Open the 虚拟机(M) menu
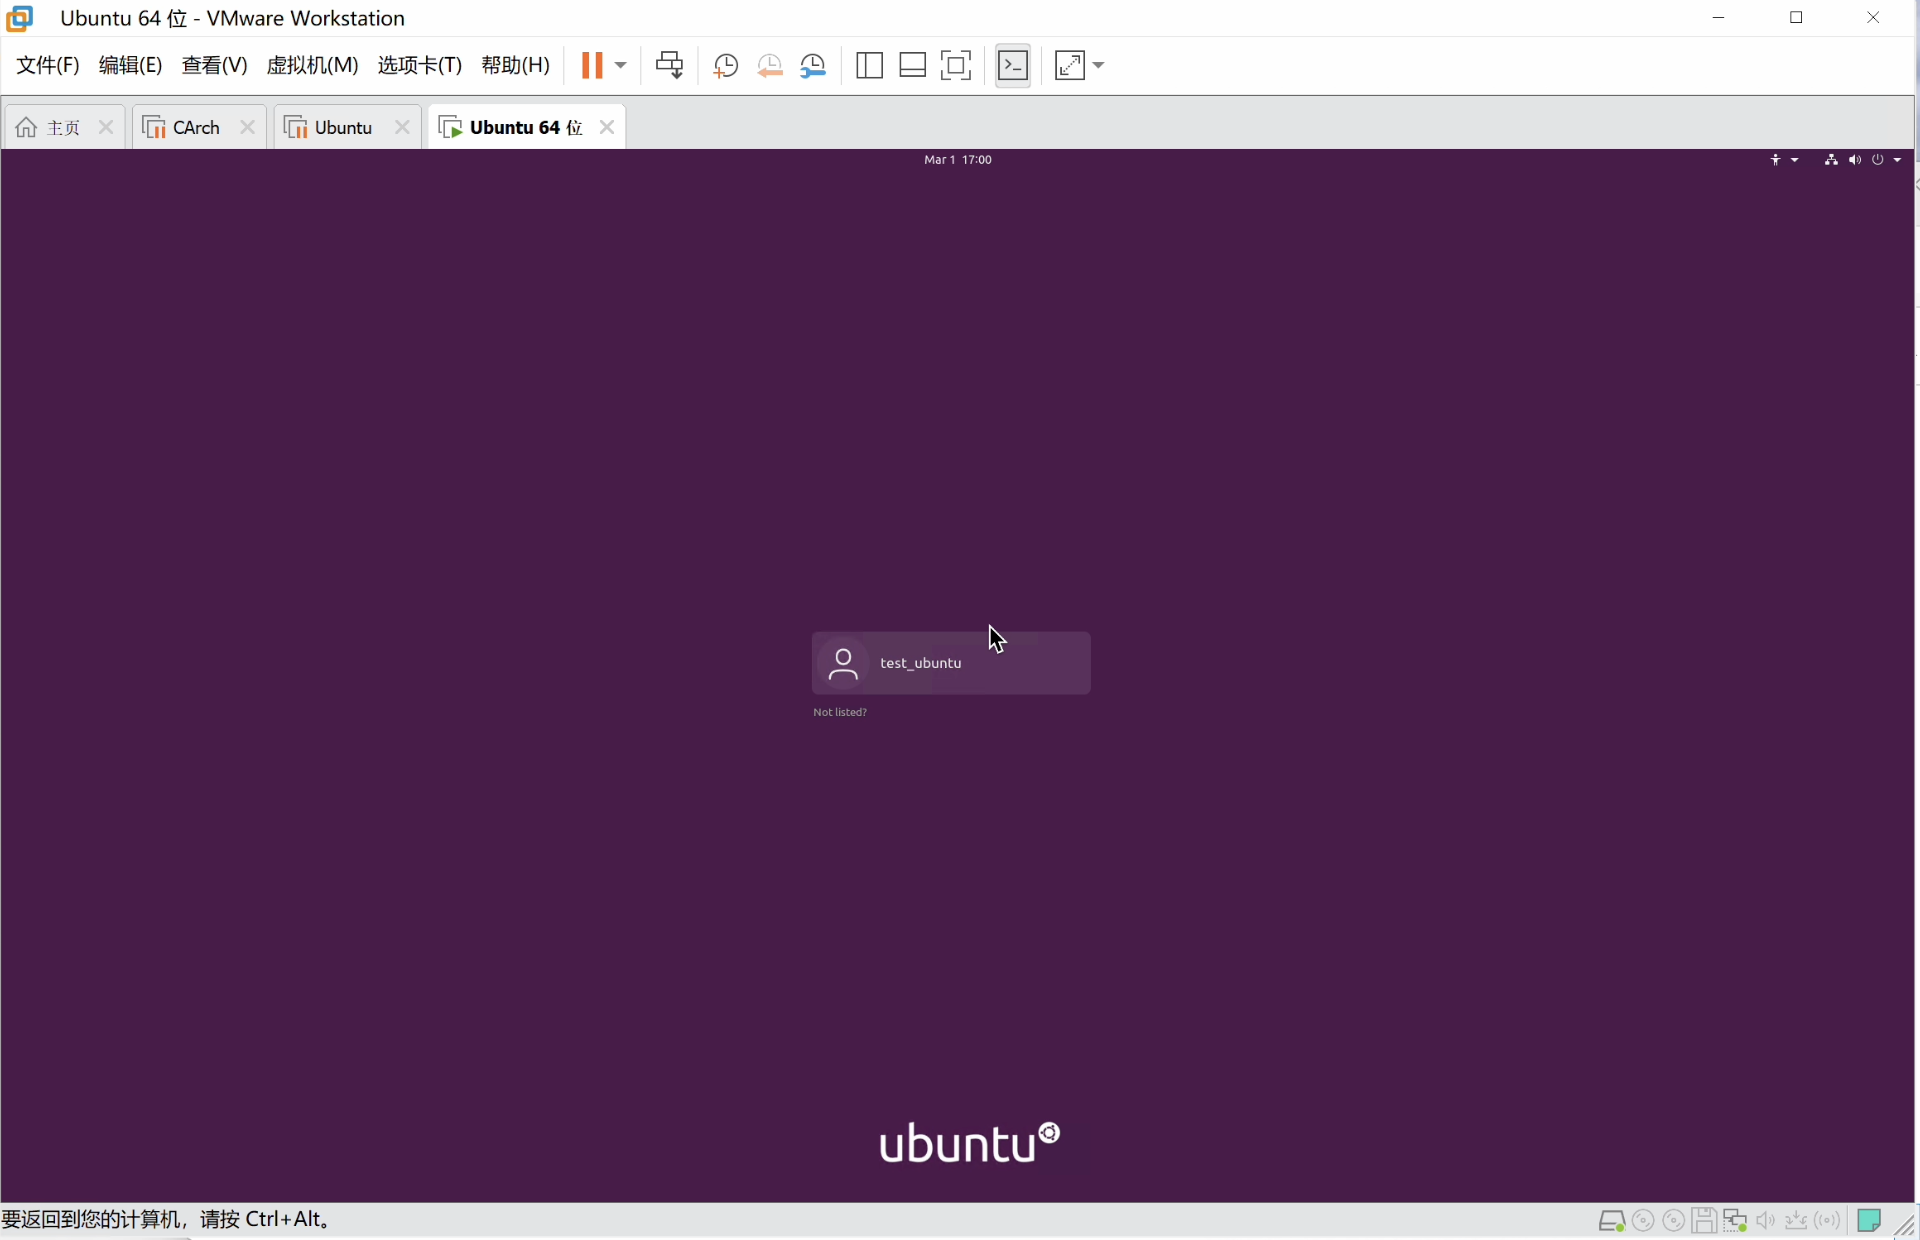 [x=312, y=65]
